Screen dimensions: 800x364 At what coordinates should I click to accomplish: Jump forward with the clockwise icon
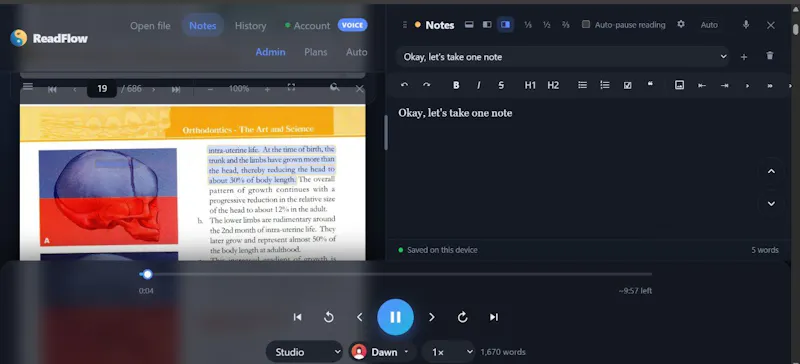[462, 317]
